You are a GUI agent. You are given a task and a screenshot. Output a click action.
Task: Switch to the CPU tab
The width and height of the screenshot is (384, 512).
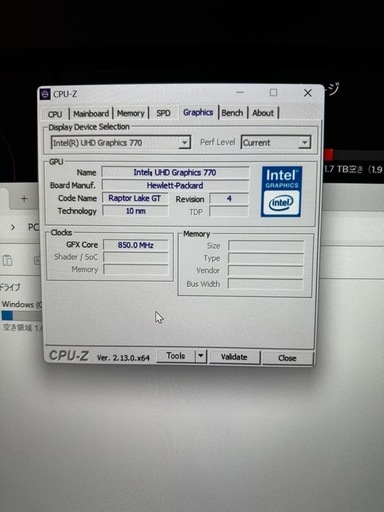pos(55,114)
